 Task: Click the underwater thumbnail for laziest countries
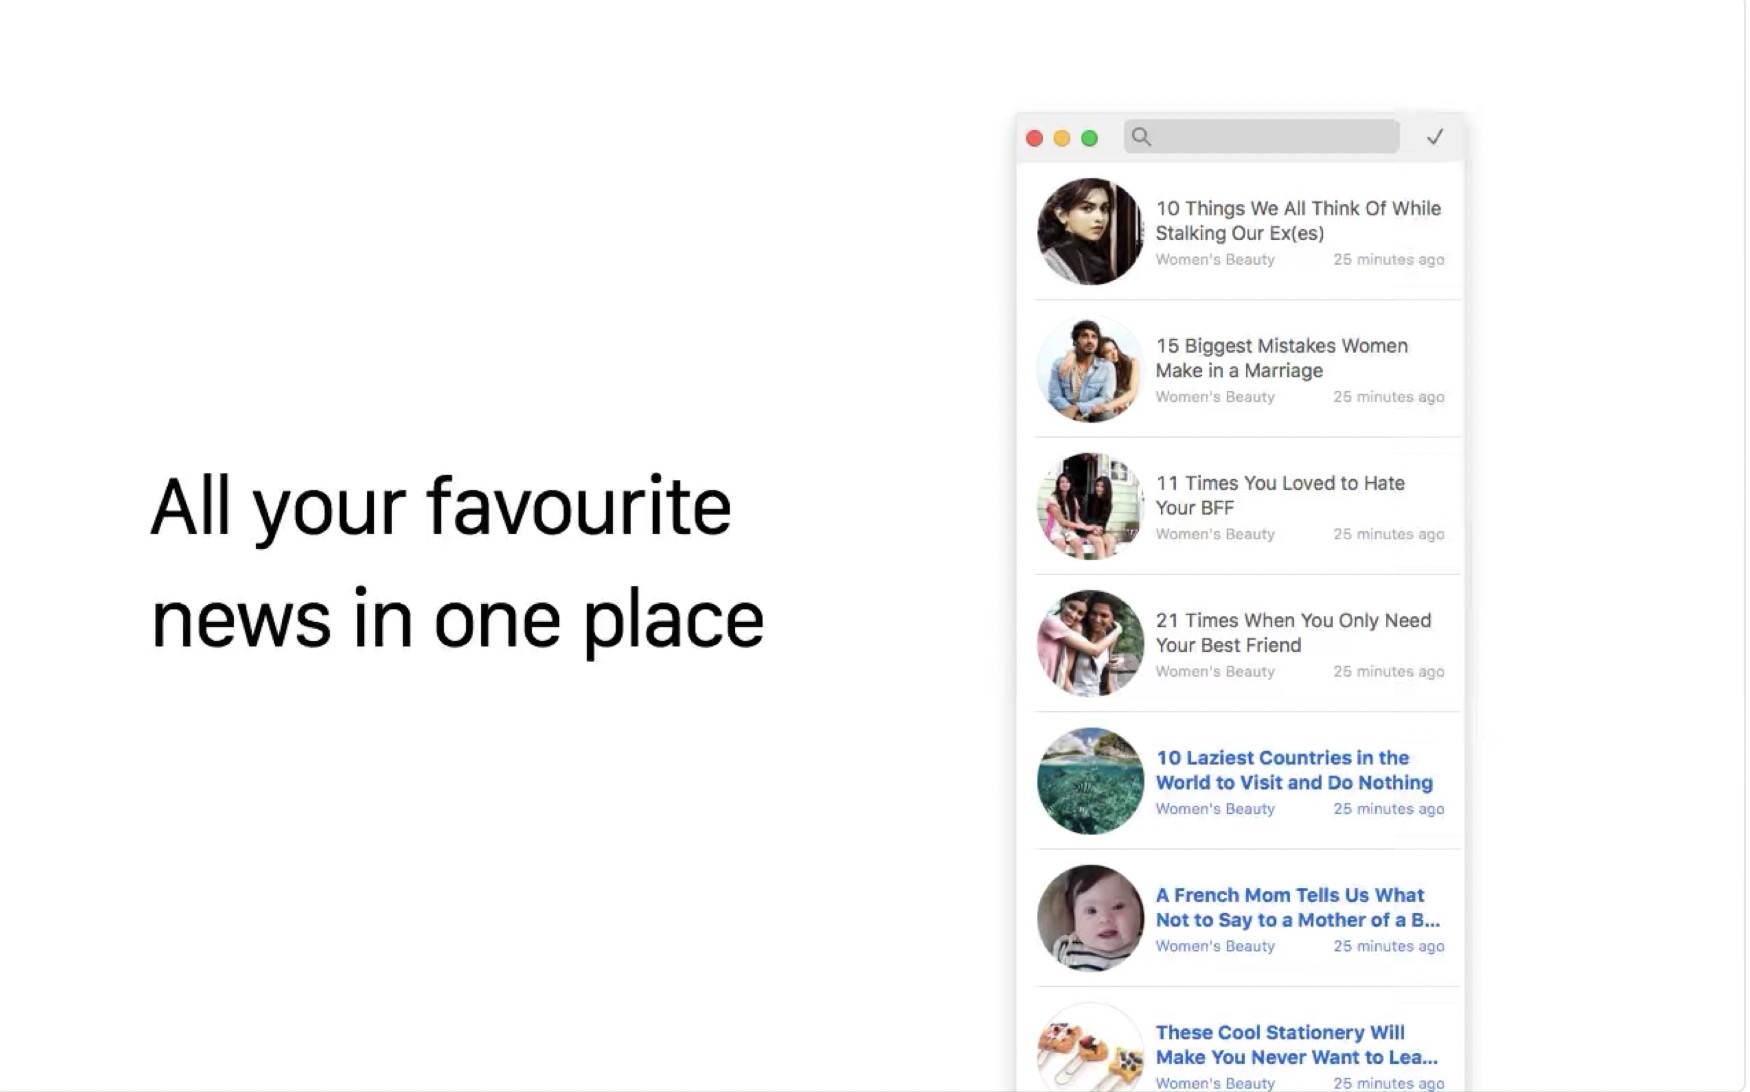point(1090,781)
